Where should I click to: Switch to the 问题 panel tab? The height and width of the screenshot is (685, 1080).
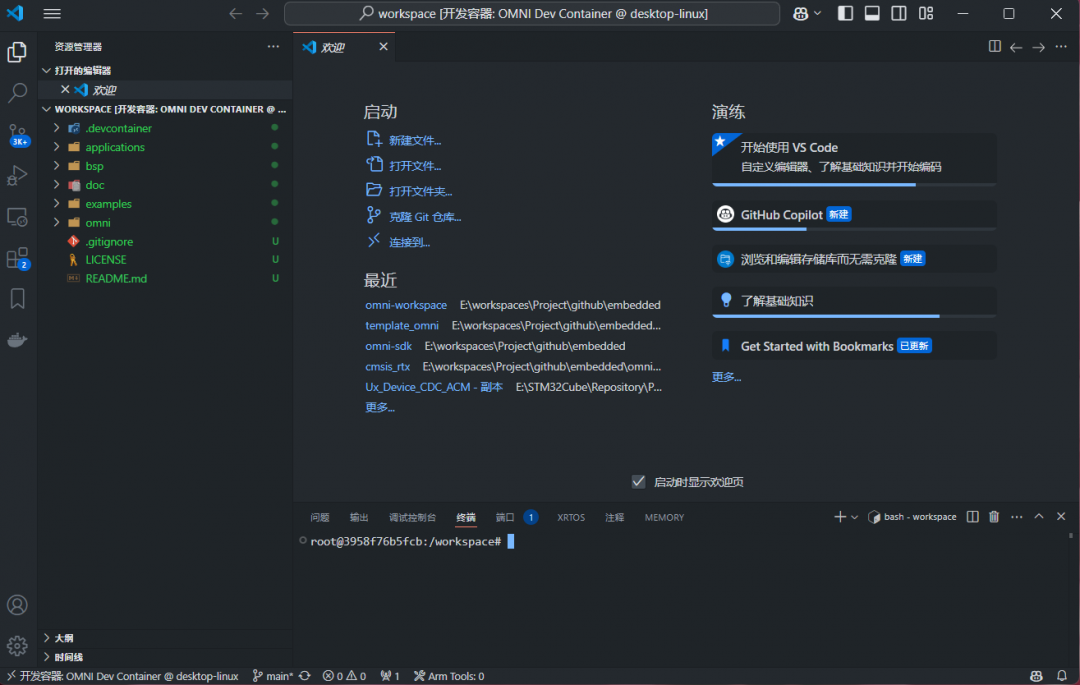320,518
